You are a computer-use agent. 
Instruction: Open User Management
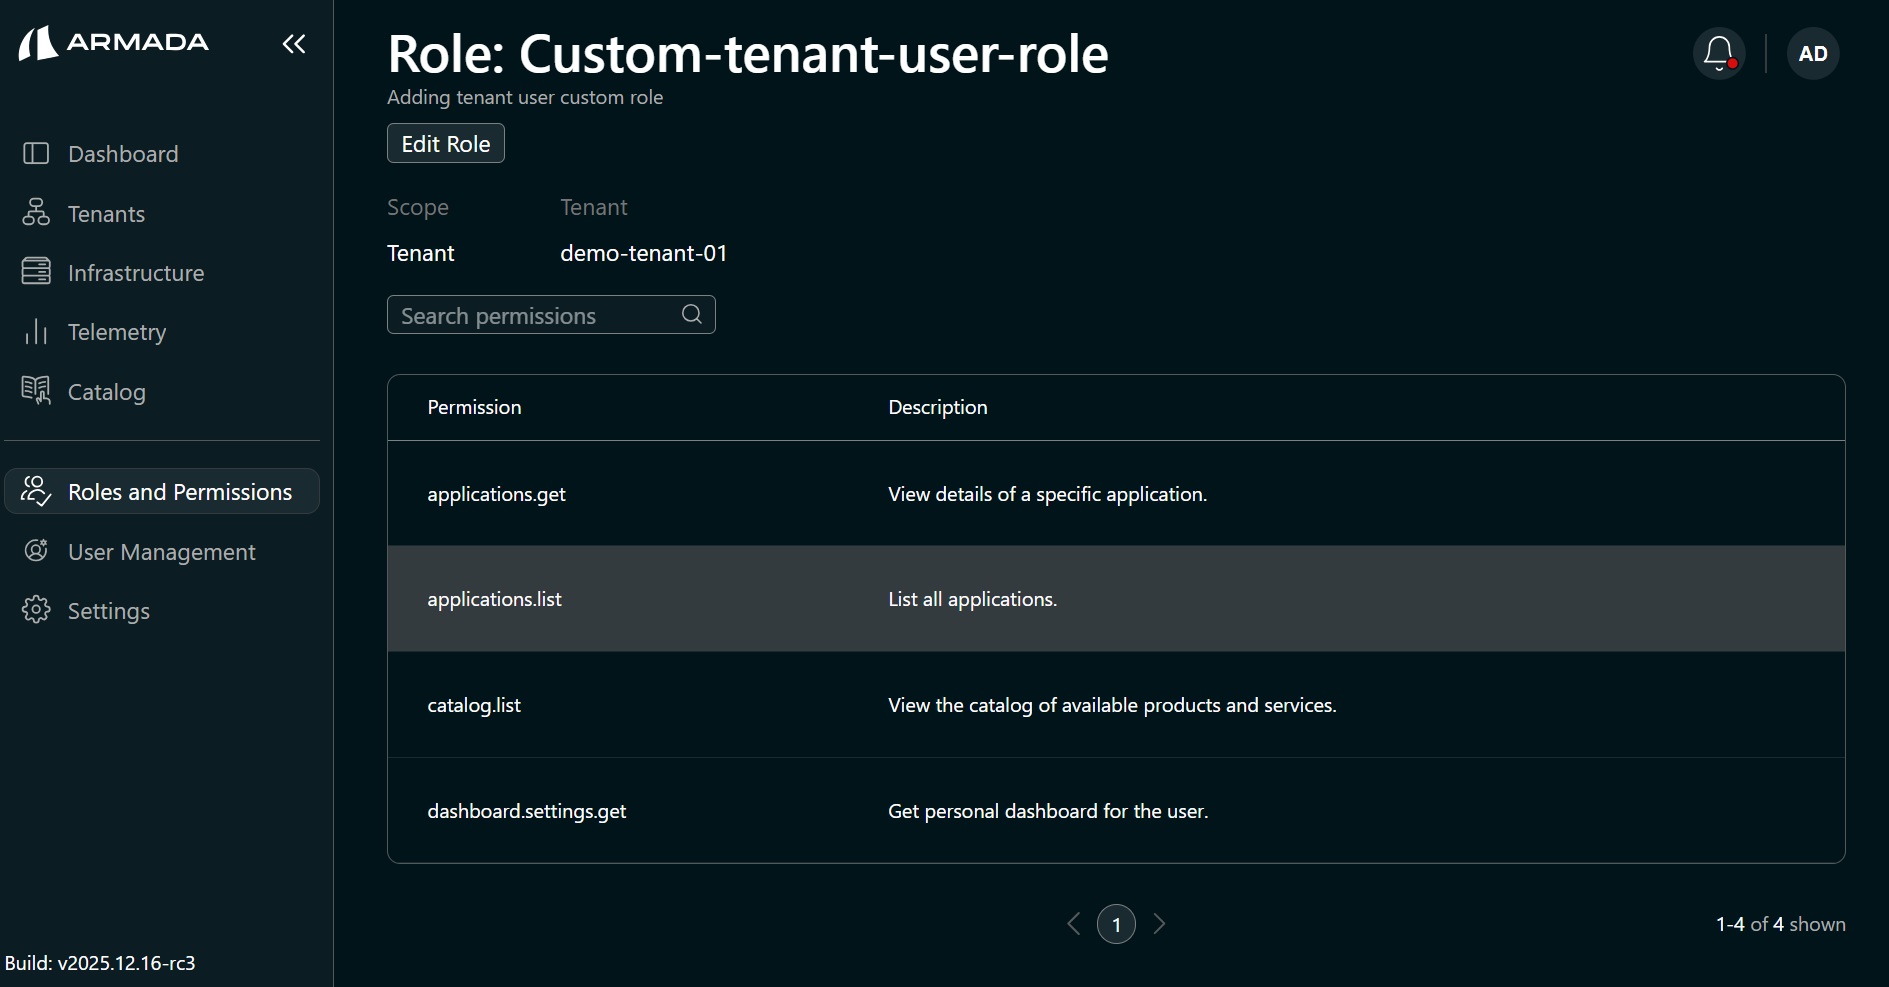(161, 551)
